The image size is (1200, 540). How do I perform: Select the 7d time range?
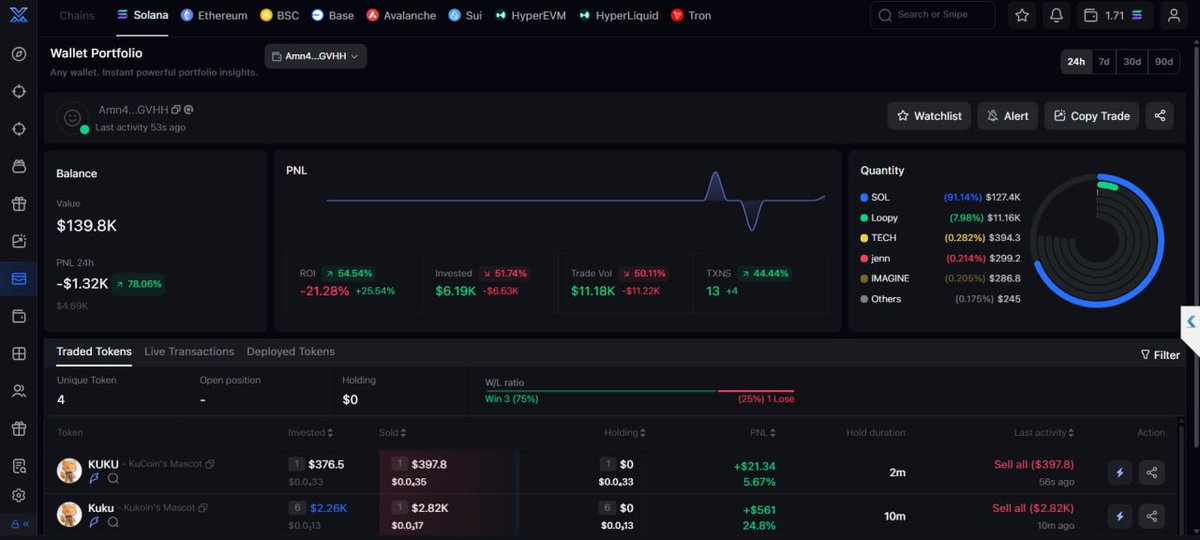pos(1104,61)
